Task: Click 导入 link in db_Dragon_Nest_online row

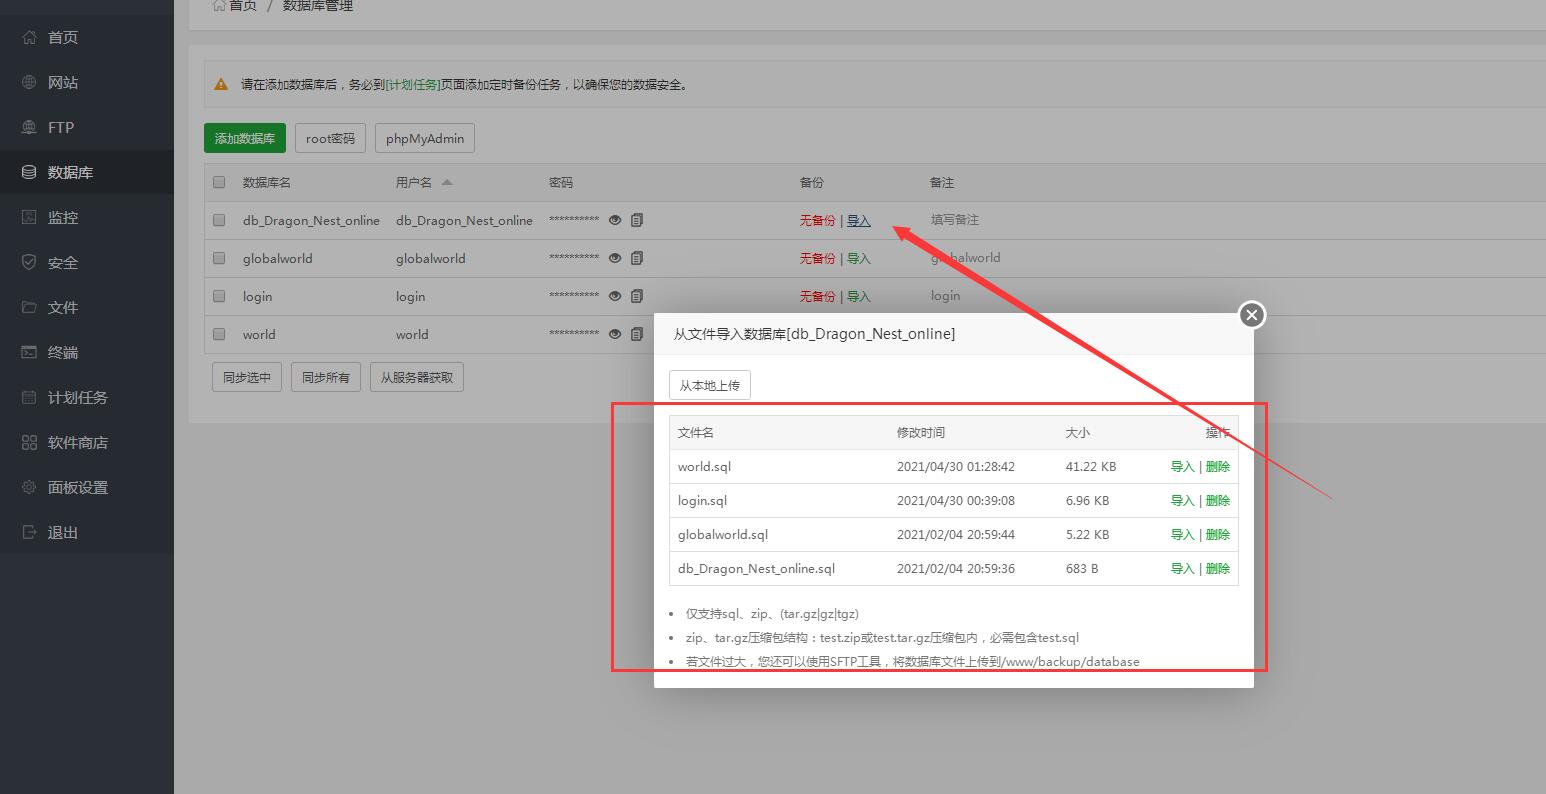Action: [x=859, y=220]
